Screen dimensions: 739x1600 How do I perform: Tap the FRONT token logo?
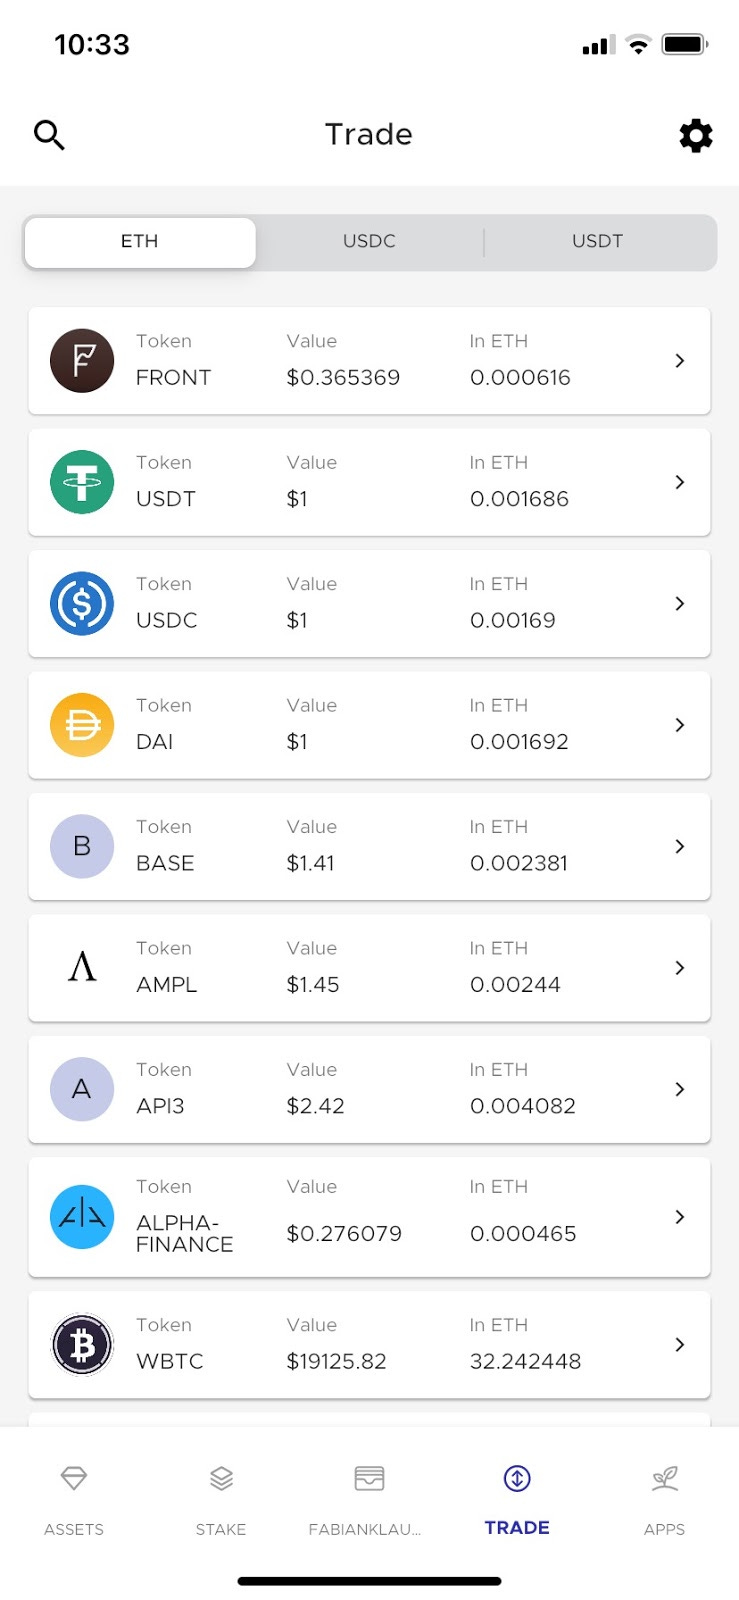82,360
